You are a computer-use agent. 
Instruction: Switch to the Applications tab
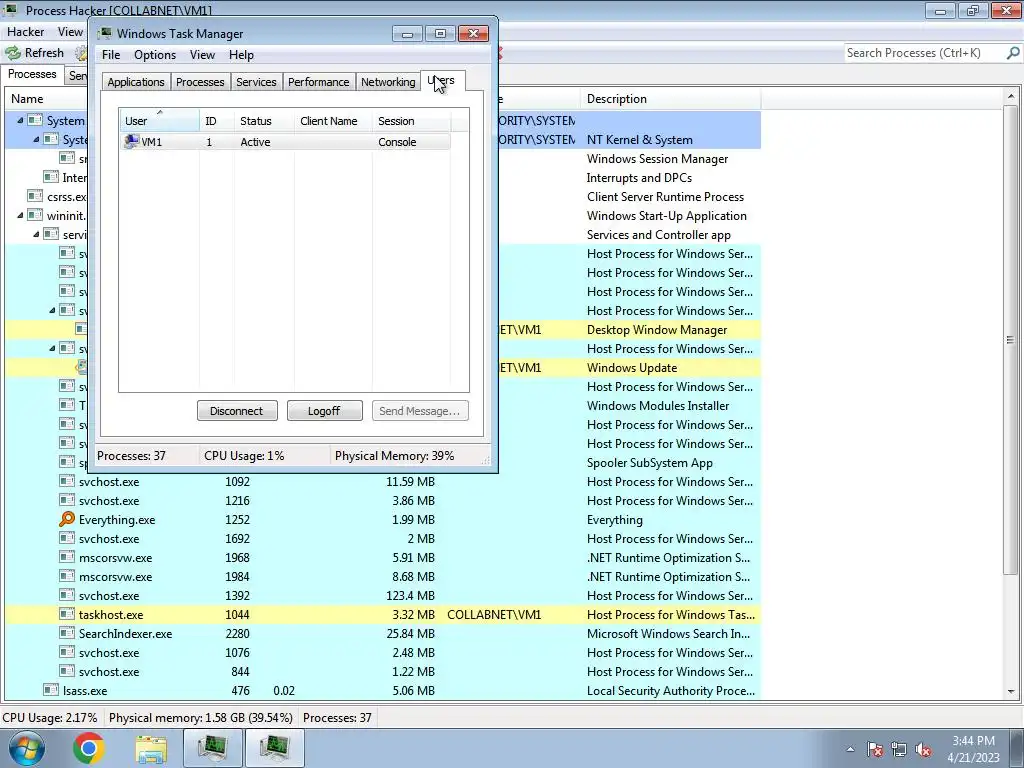click(136, 82)
